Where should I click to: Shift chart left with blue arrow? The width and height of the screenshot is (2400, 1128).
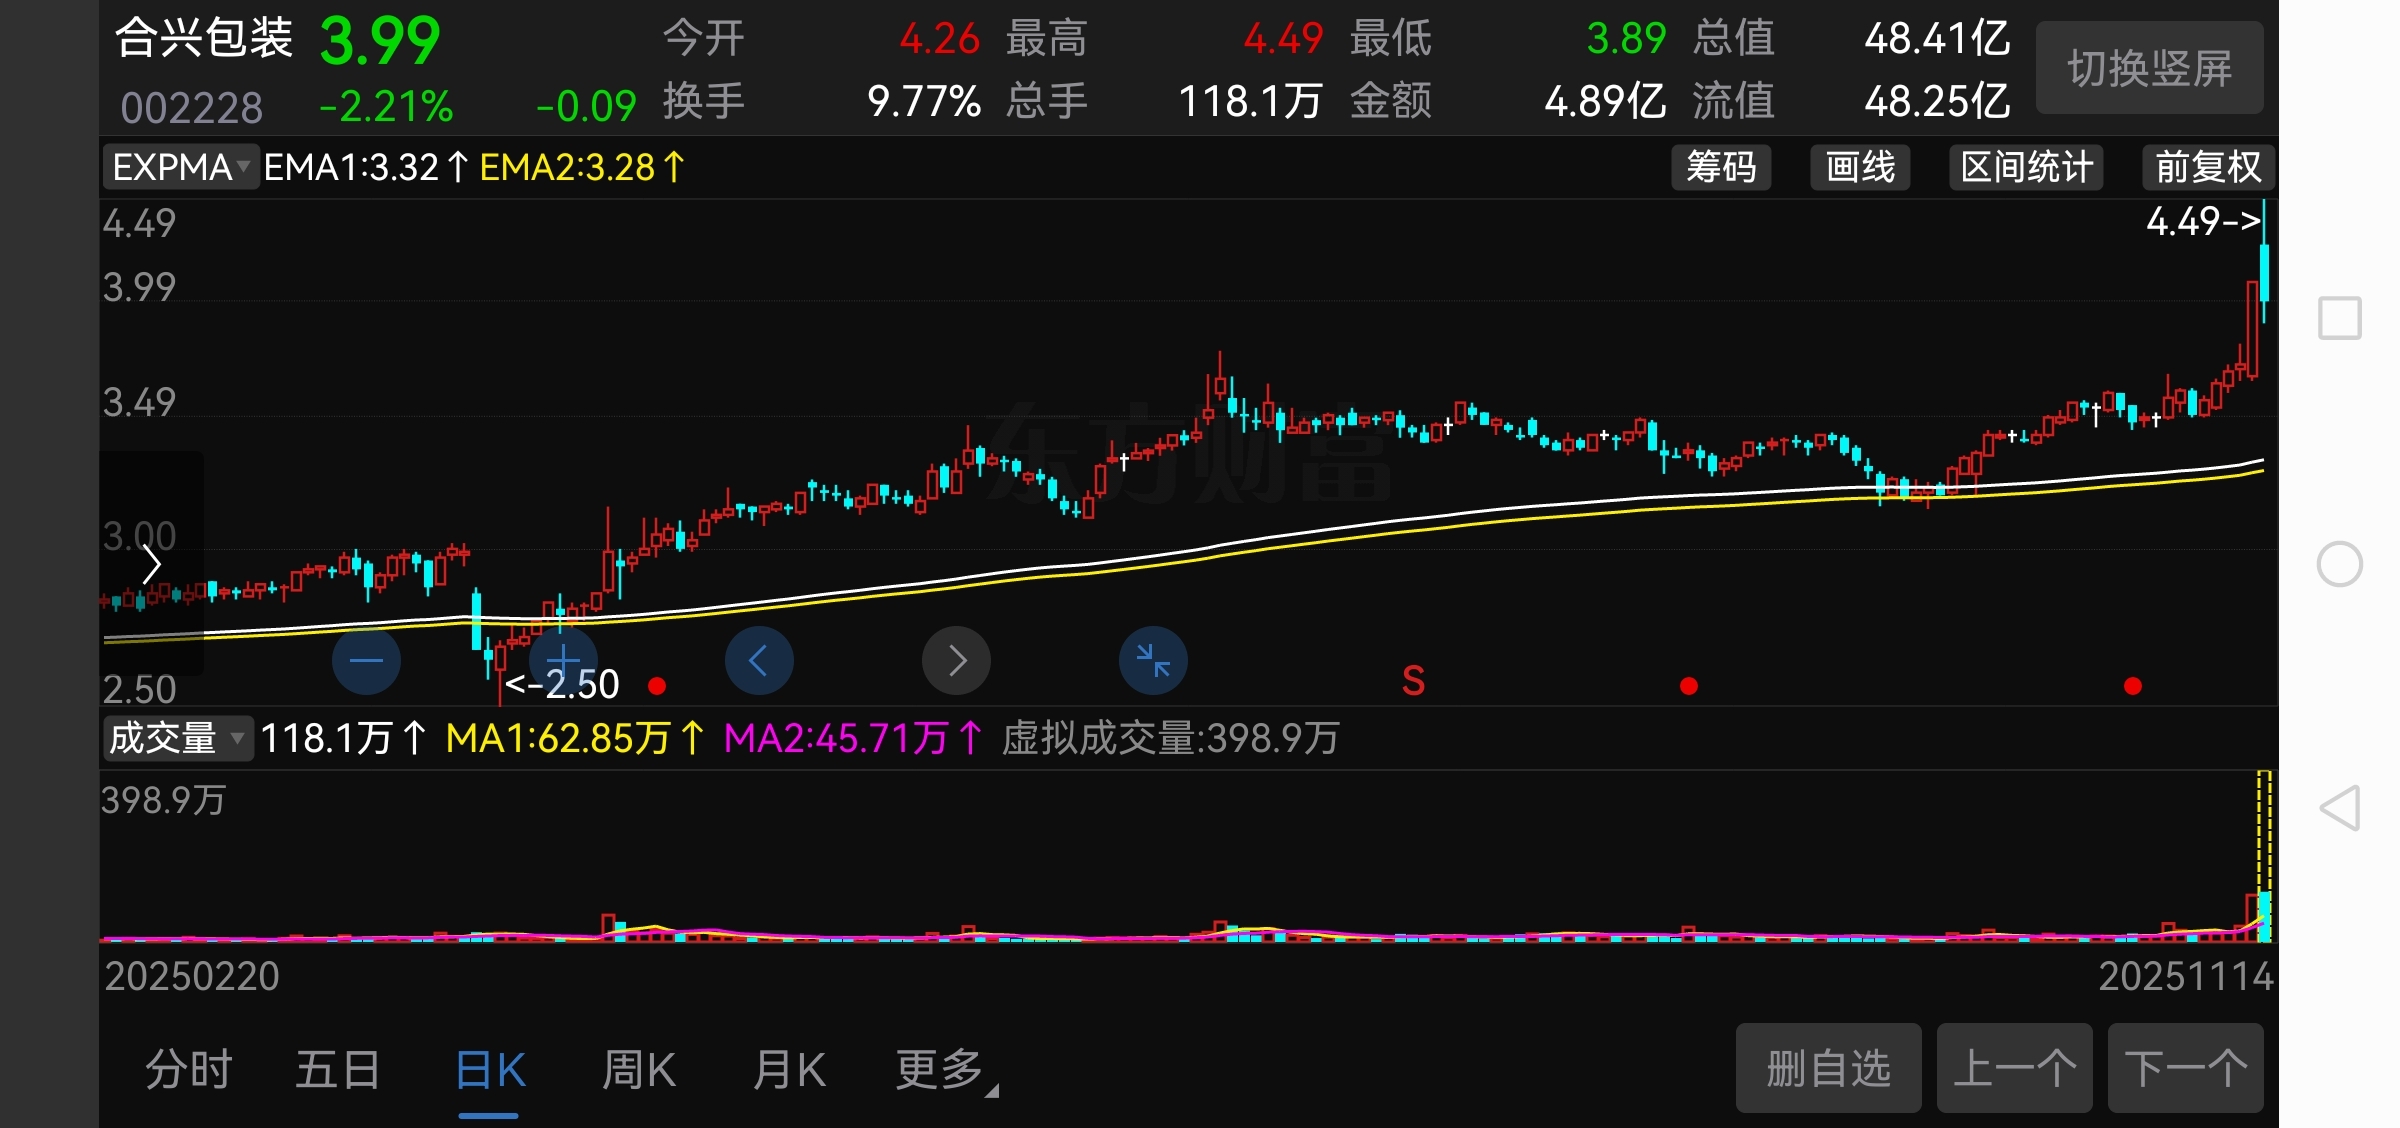tap(759, 661)
